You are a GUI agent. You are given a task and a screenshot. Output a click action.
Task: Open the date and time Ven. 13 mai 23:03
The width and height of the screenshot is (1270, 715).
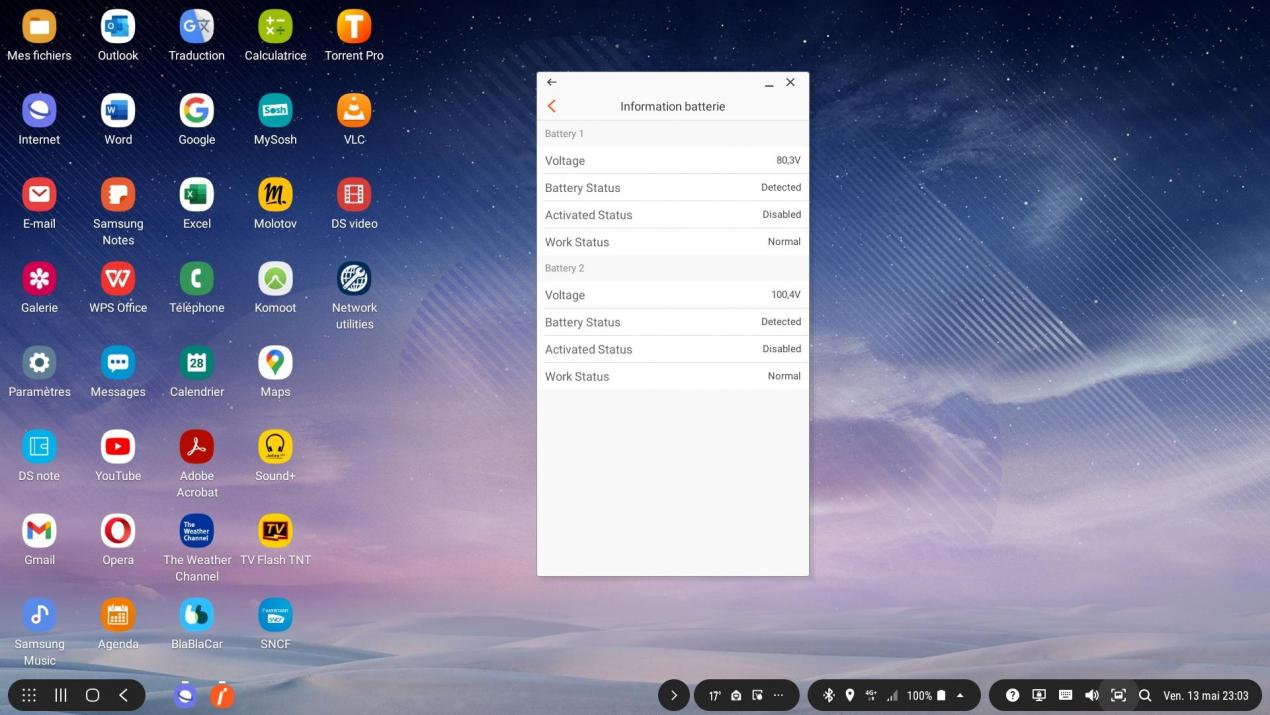pyautogui.click(x=1206, y=695)
